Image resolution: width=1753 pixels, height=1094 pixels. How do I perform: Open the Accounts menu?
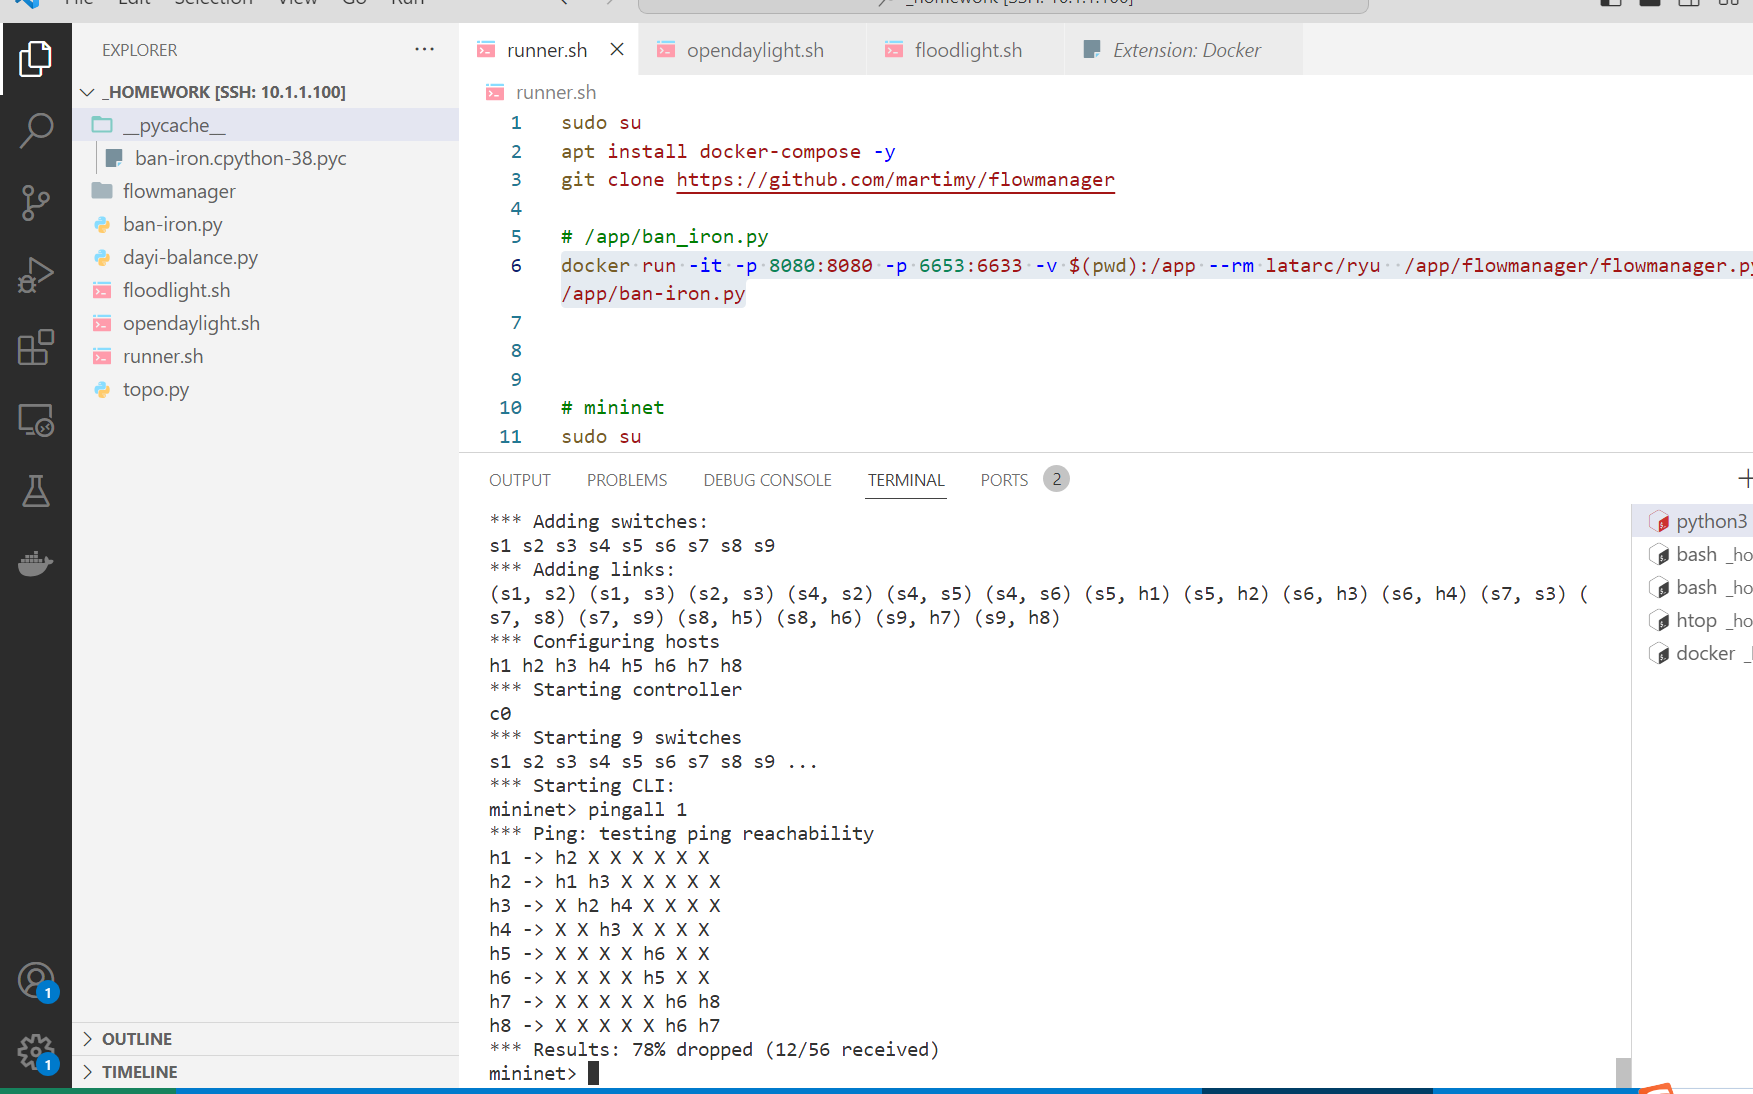pos(36,981)
